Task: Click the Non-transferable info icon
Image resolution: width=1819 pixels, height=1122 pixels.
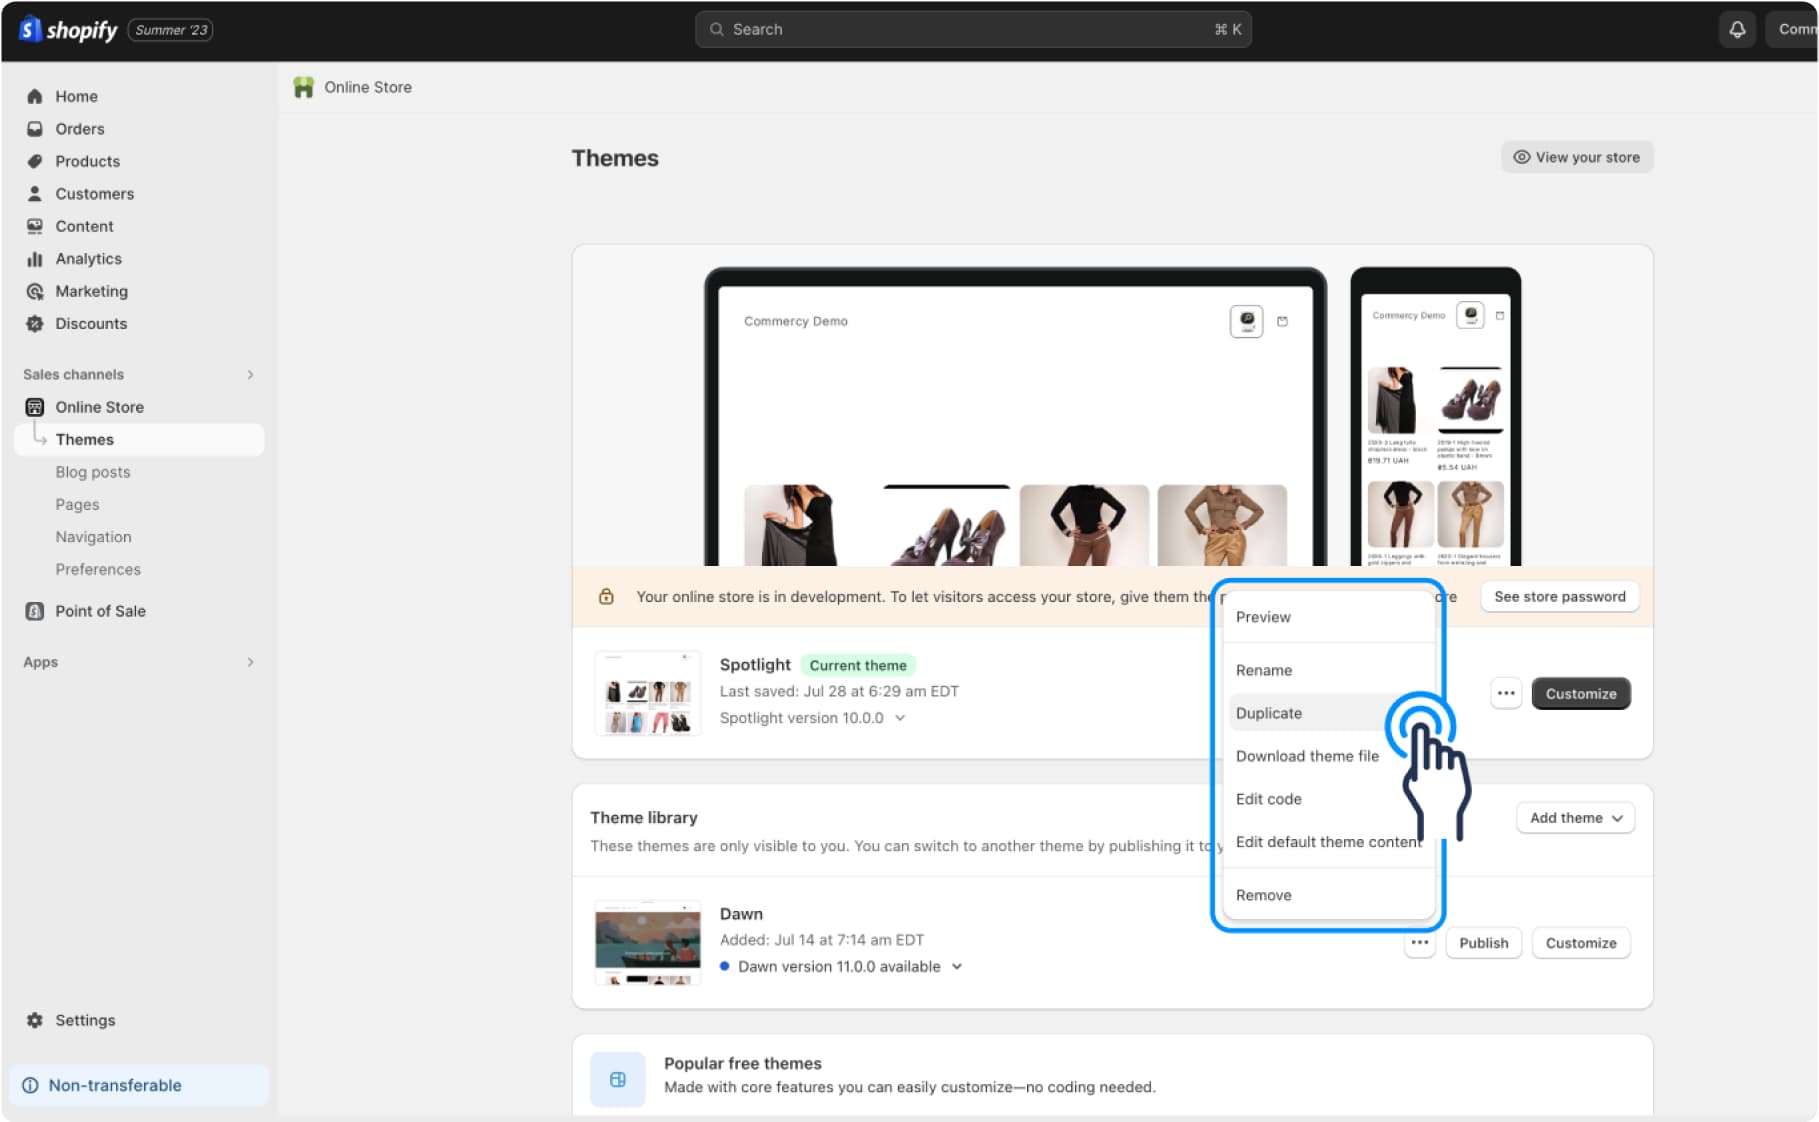Action: click(x=30, y=1085)
